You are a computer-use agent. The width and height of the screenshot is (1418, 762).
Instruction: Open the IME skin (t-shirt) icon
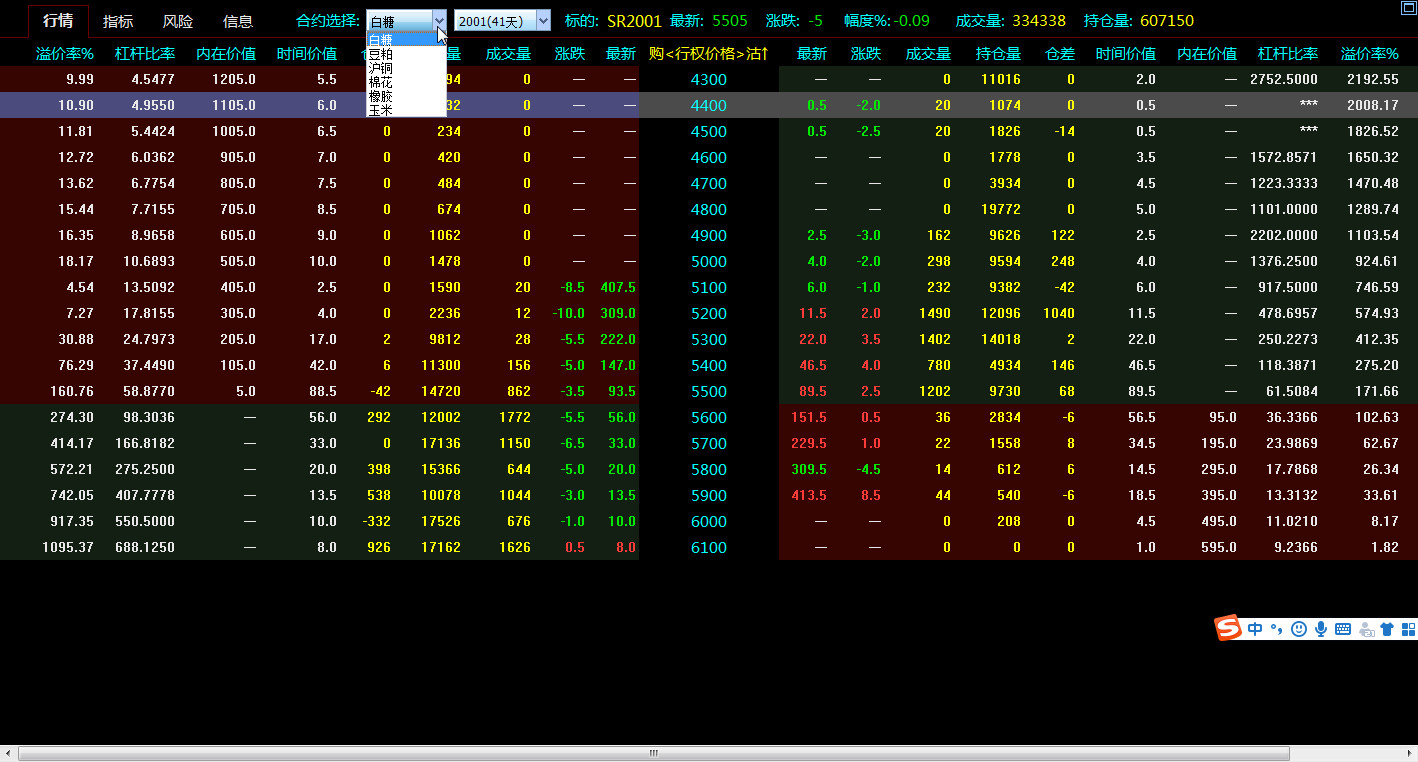[x=1387, y=629]
